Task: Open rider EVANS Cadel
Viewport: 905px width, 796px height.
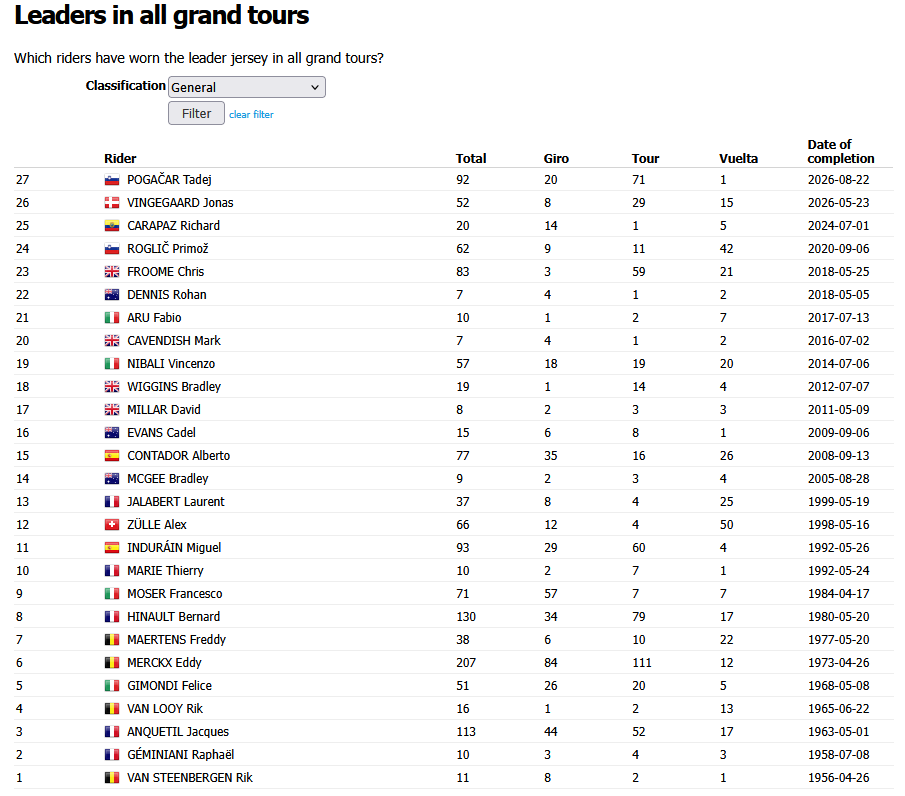Action: pos(161,433)
